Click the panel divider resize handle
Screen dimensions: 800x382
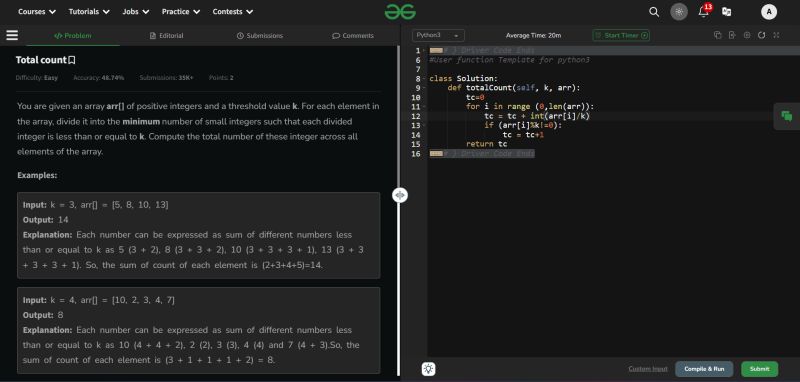coord(400,195)
